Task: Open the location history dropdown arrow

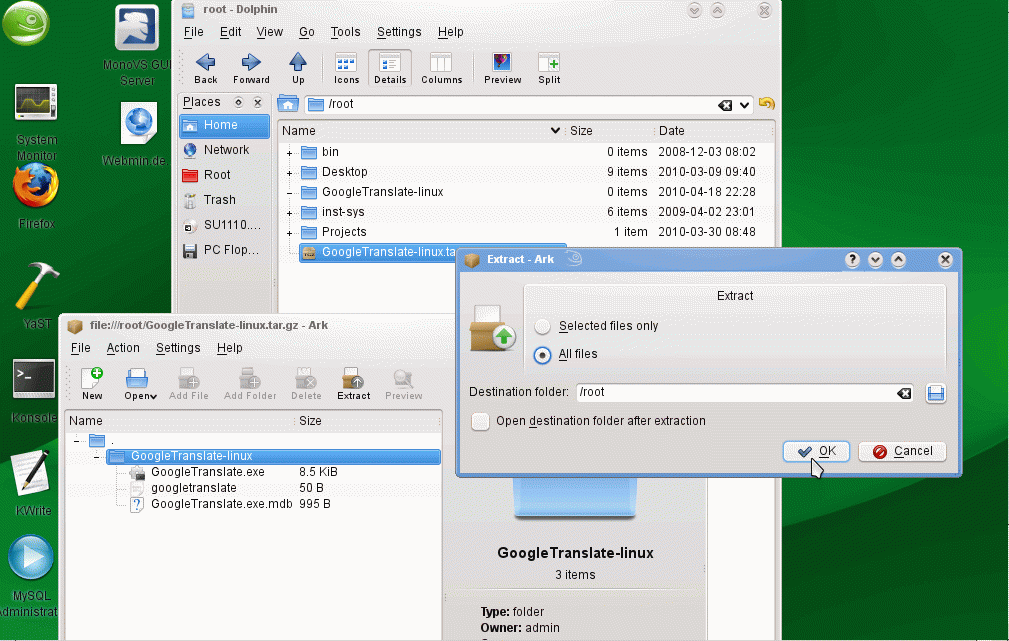Action: 745,105
